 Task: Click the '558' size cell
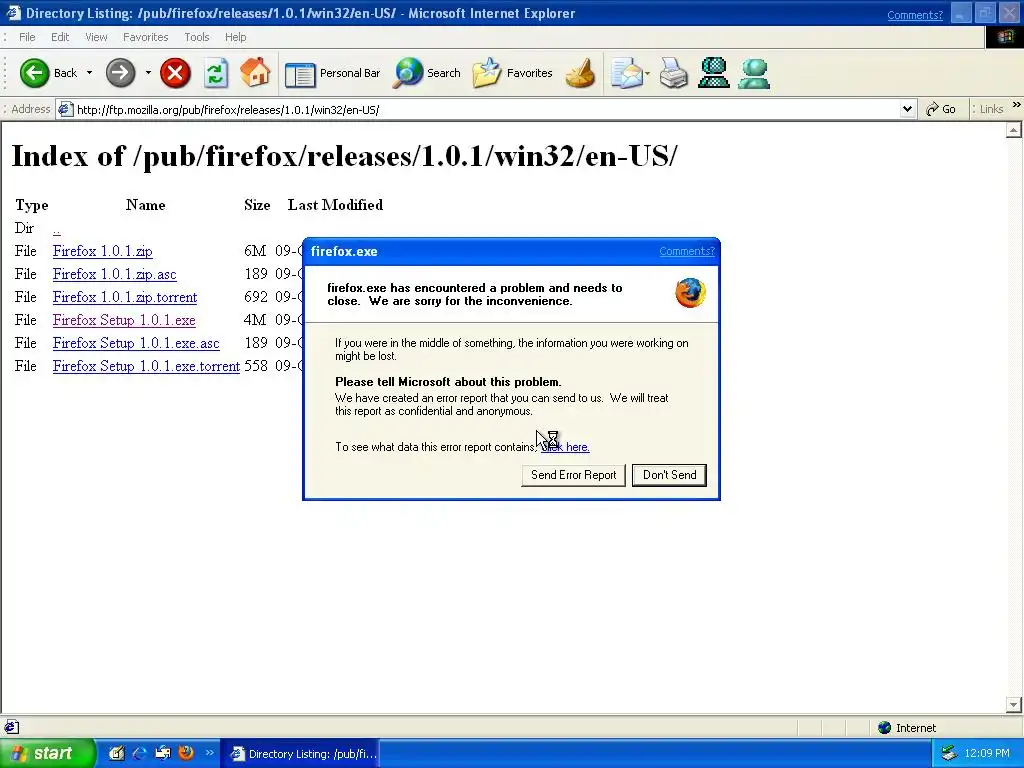click(x=256, y=366)
